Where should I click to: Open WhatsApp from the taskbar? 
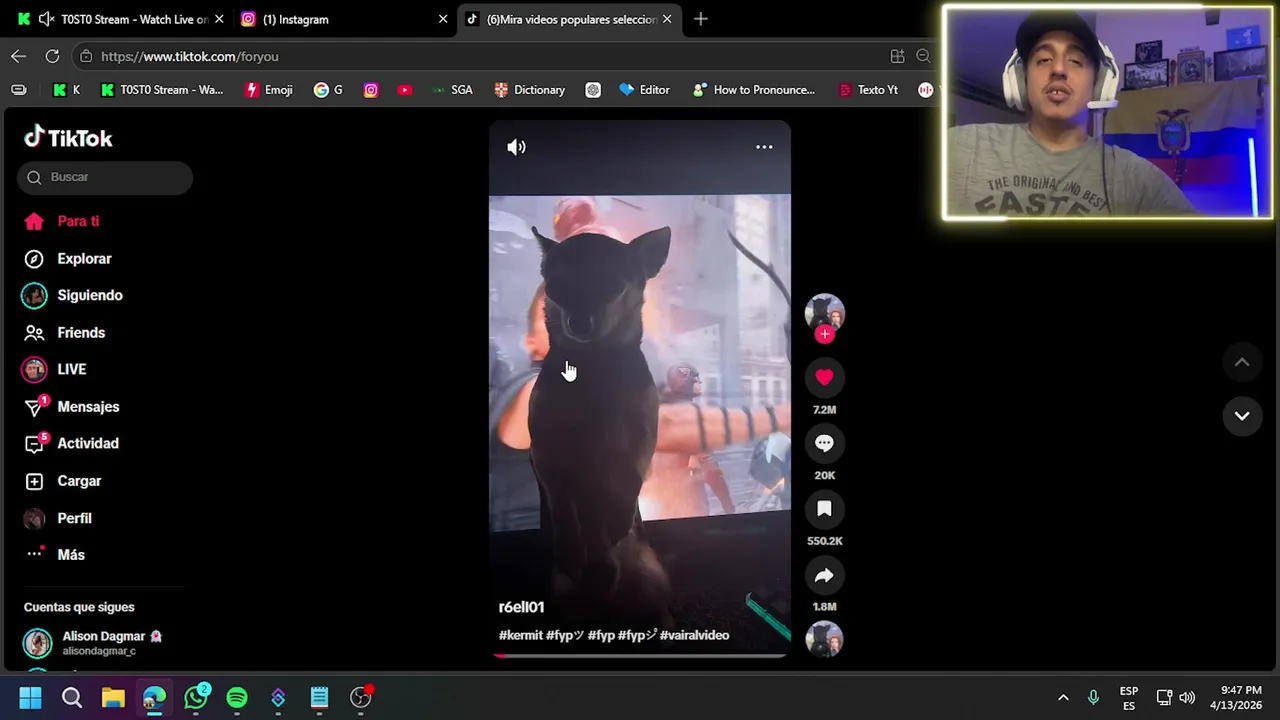tap(196, 698)
